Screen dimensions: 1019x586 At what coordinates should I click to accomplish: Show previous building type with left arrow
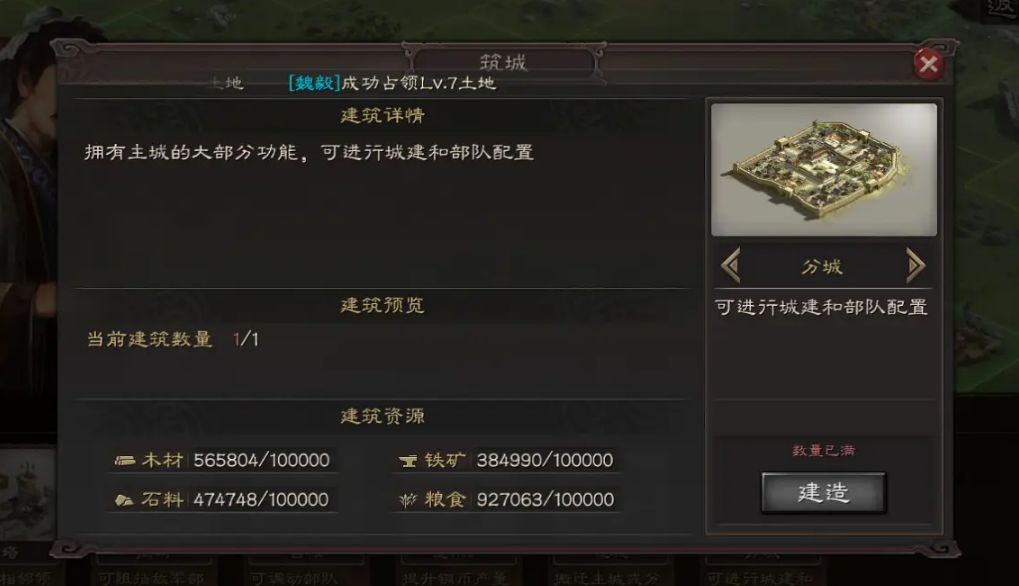pyautogui.click(x=731, y=265)
